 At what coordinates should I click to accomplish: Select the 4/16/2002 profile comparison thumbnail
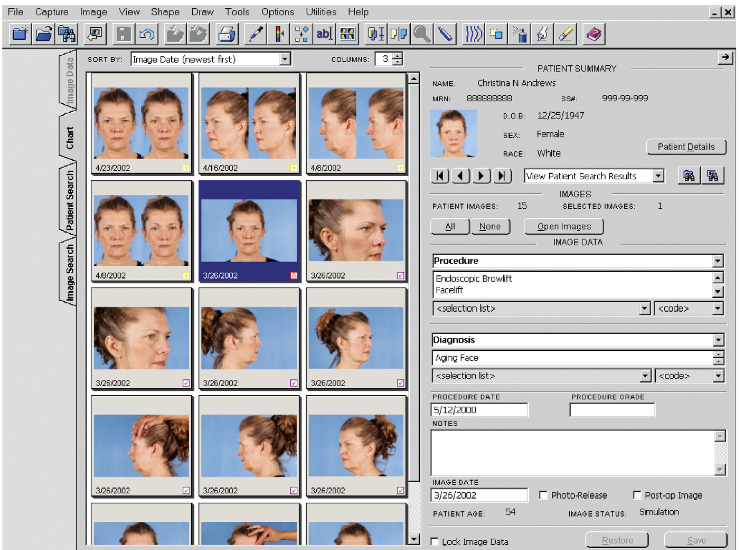tap(249, 124)
